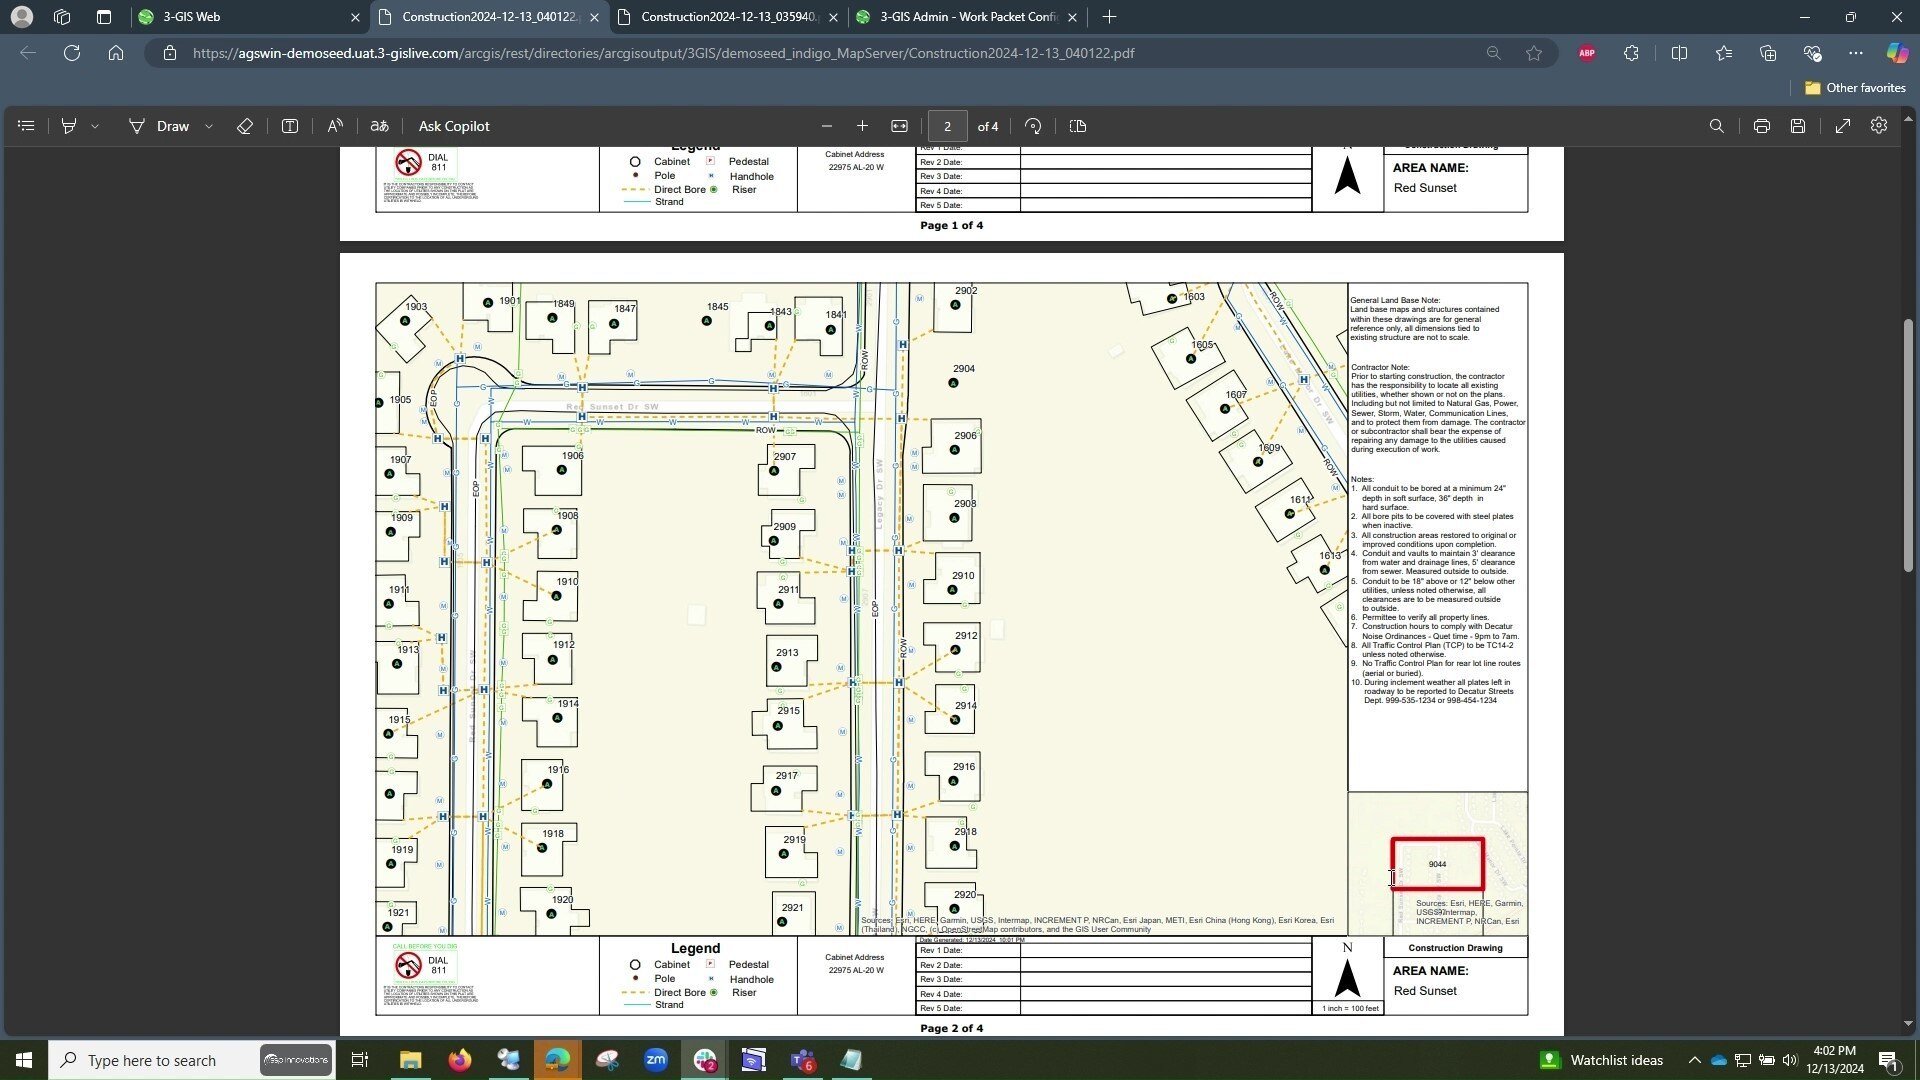Open the translate document tool
Screen dimensions: 1920x1080
[x=379, y=125]
